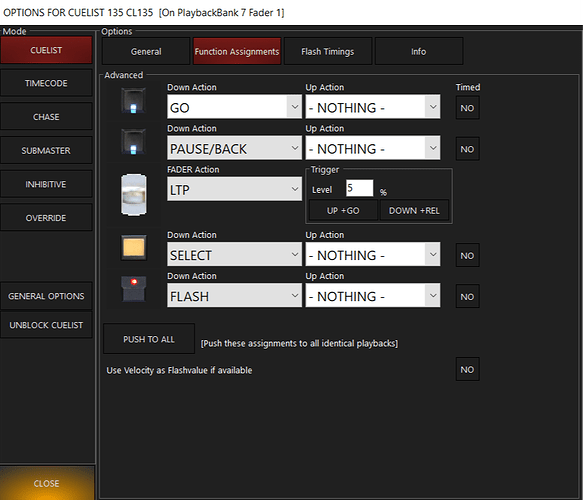Open the Info tab
The width and height of the screenshot is (583, 500).
click(419, 51)
